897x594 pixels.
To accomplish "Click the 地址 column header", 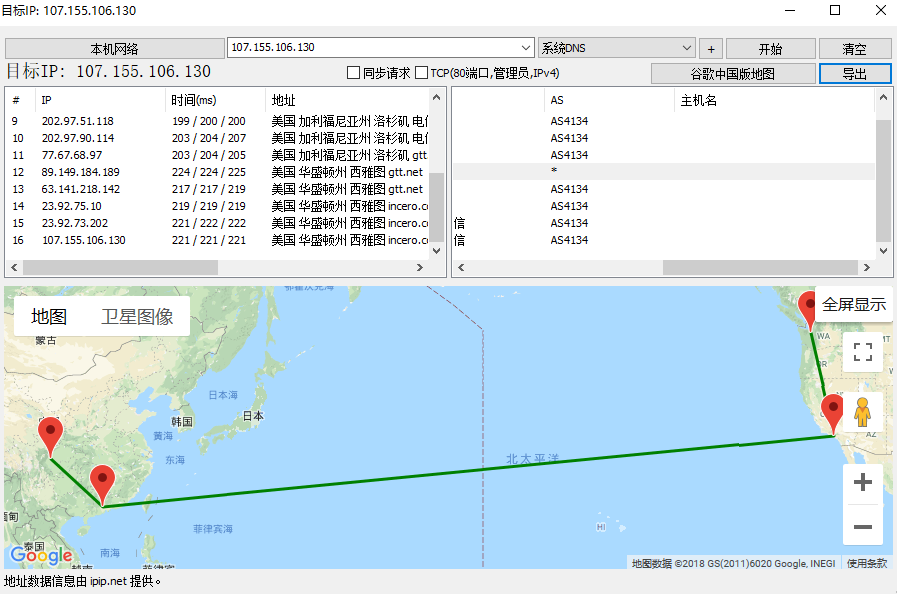I will [x=347, y=100].
